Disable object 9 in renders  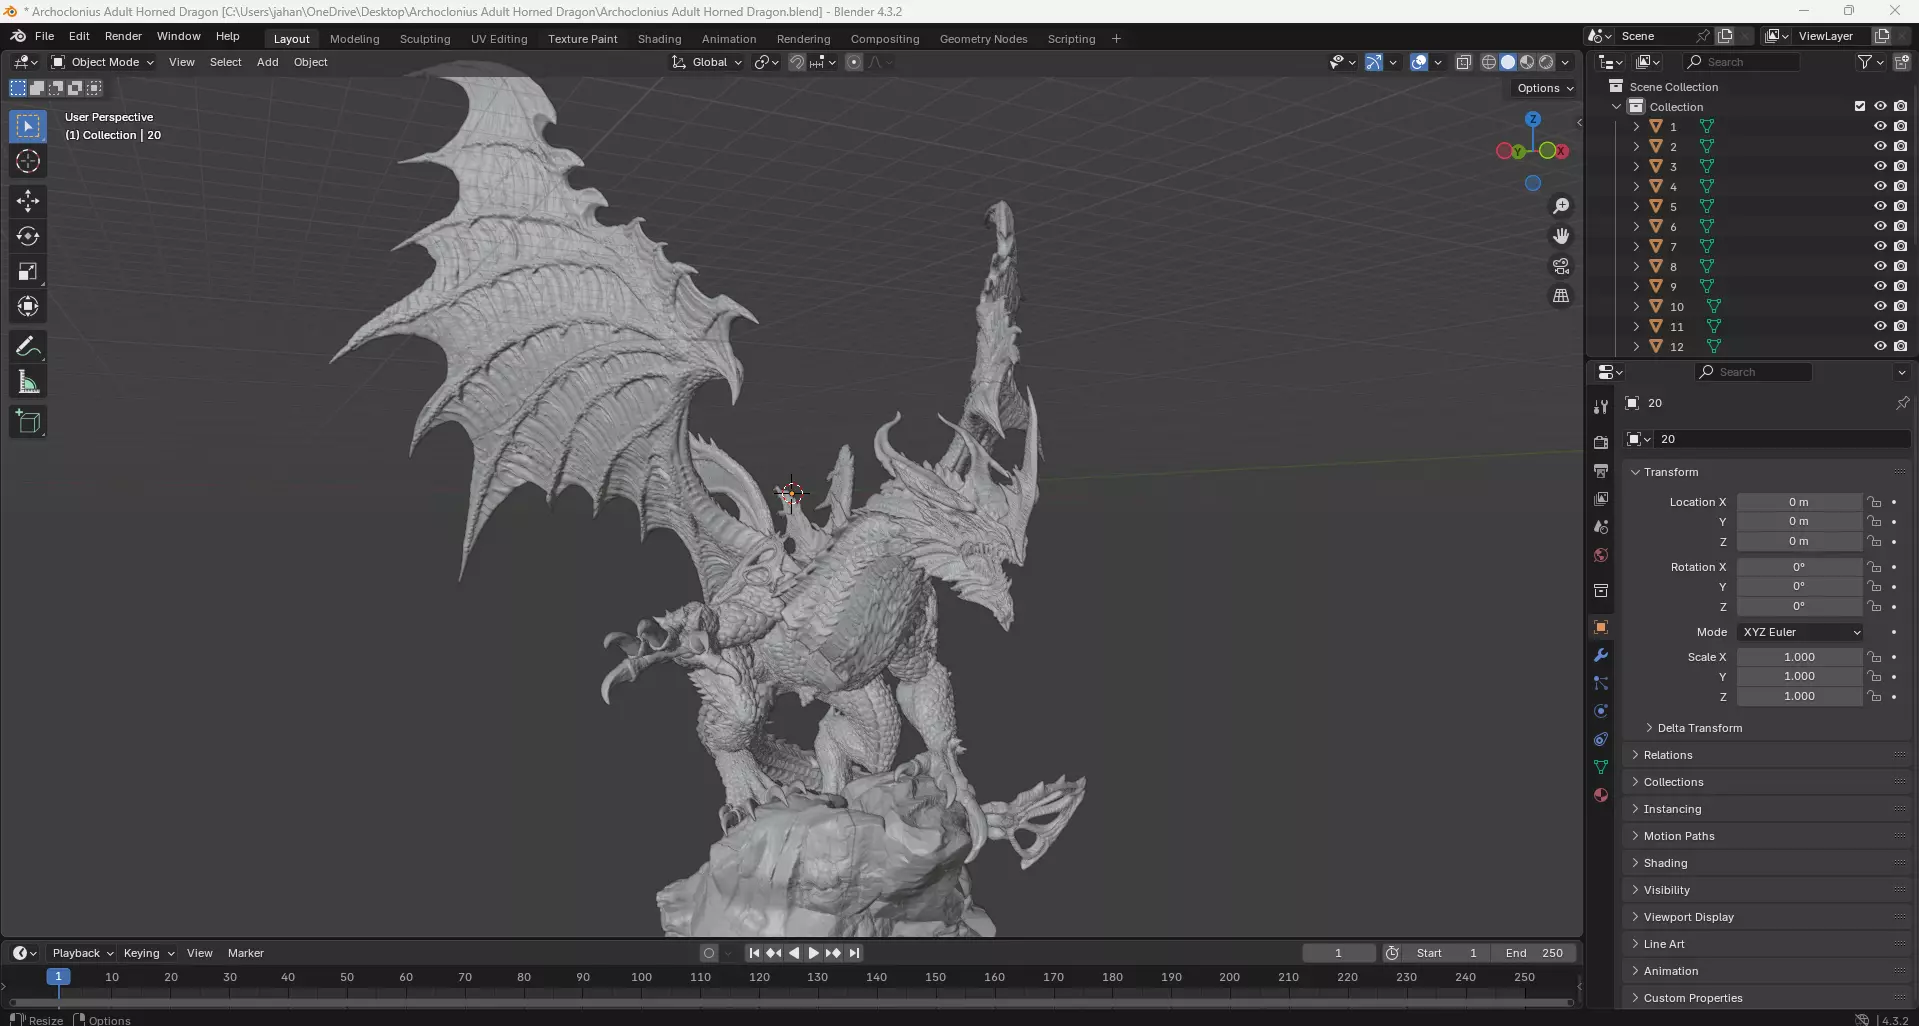[1901, 286]
